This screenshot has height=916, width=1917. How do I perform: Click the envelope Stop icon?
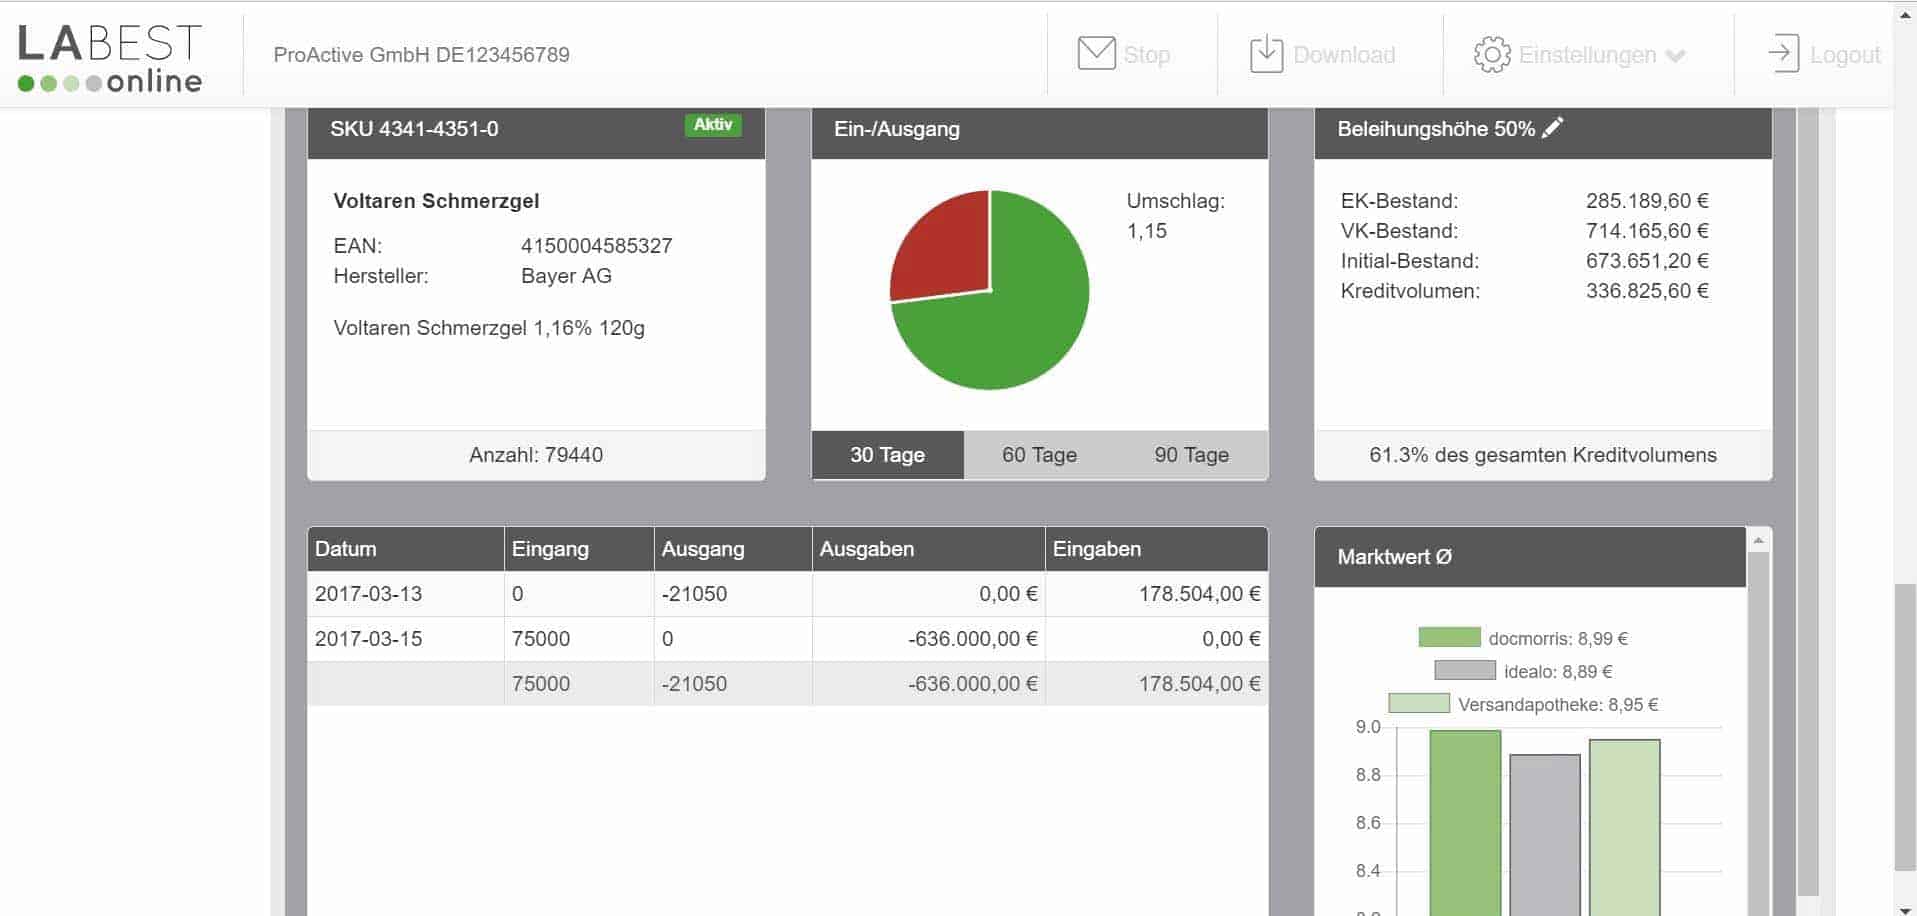click(x=1096, y=54)
